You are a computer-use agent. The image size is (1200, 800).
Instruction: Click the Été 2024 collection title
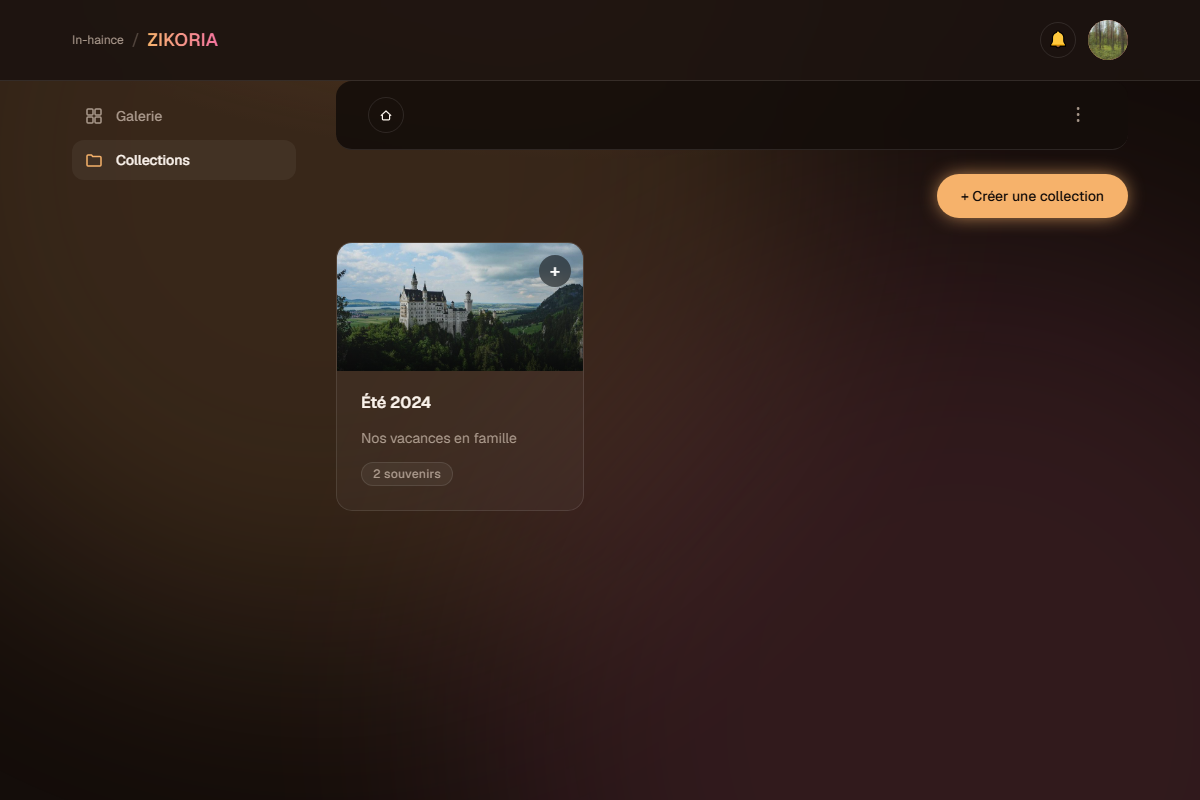click(396, 402)
